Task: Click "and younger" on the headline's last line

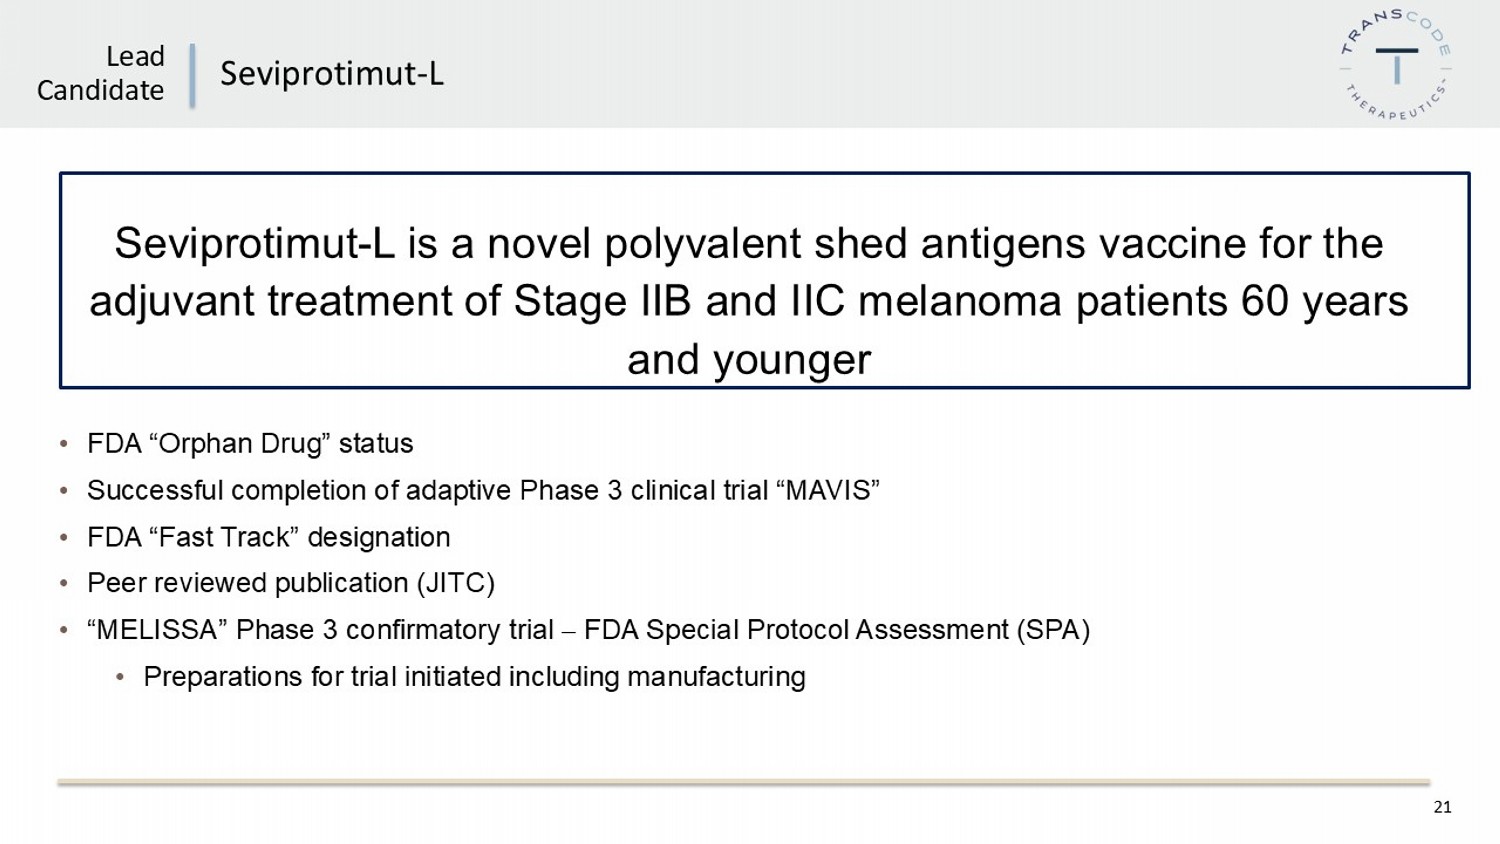Action: click(749, 360)
